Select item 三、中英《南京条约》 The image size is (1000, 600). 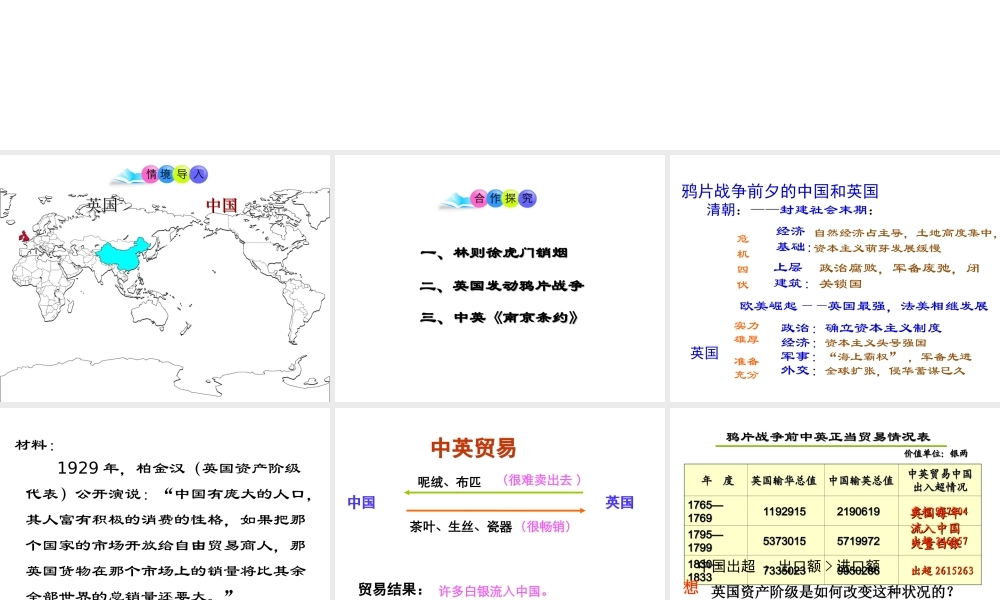(x=500, y=318)
